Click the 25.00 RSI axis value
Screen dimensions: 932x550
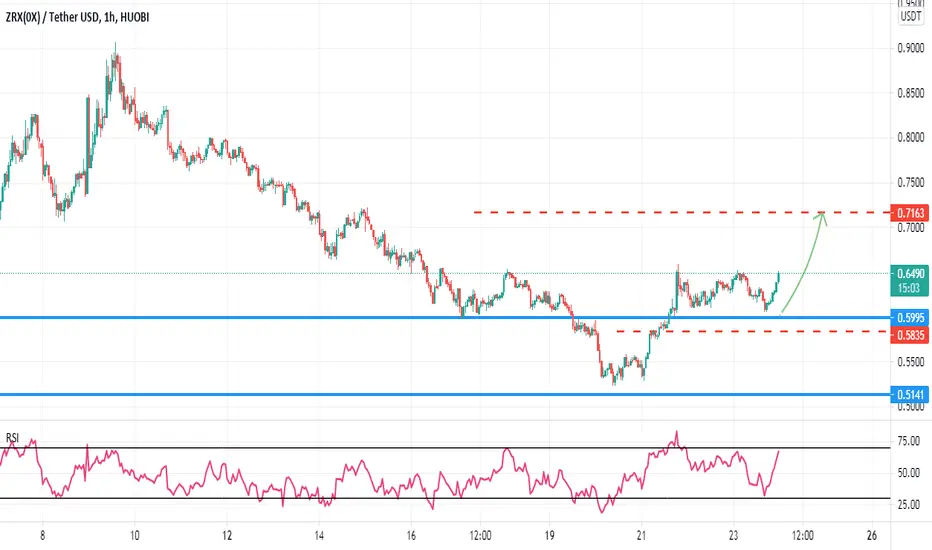909,505
